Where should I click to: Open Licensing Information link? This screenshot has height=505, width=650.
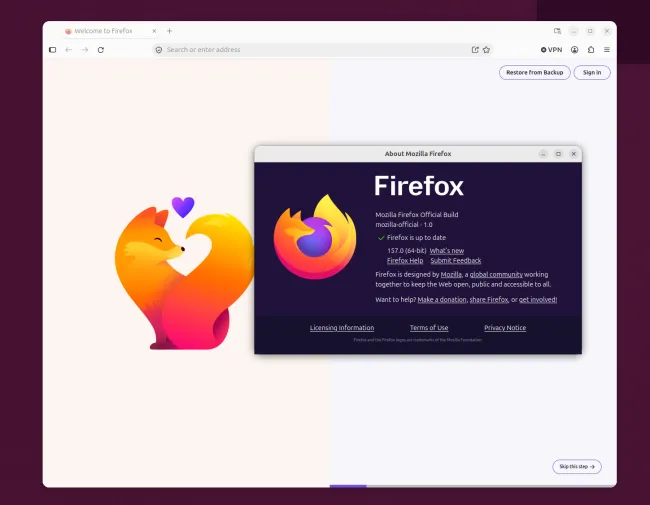point(342,328)
